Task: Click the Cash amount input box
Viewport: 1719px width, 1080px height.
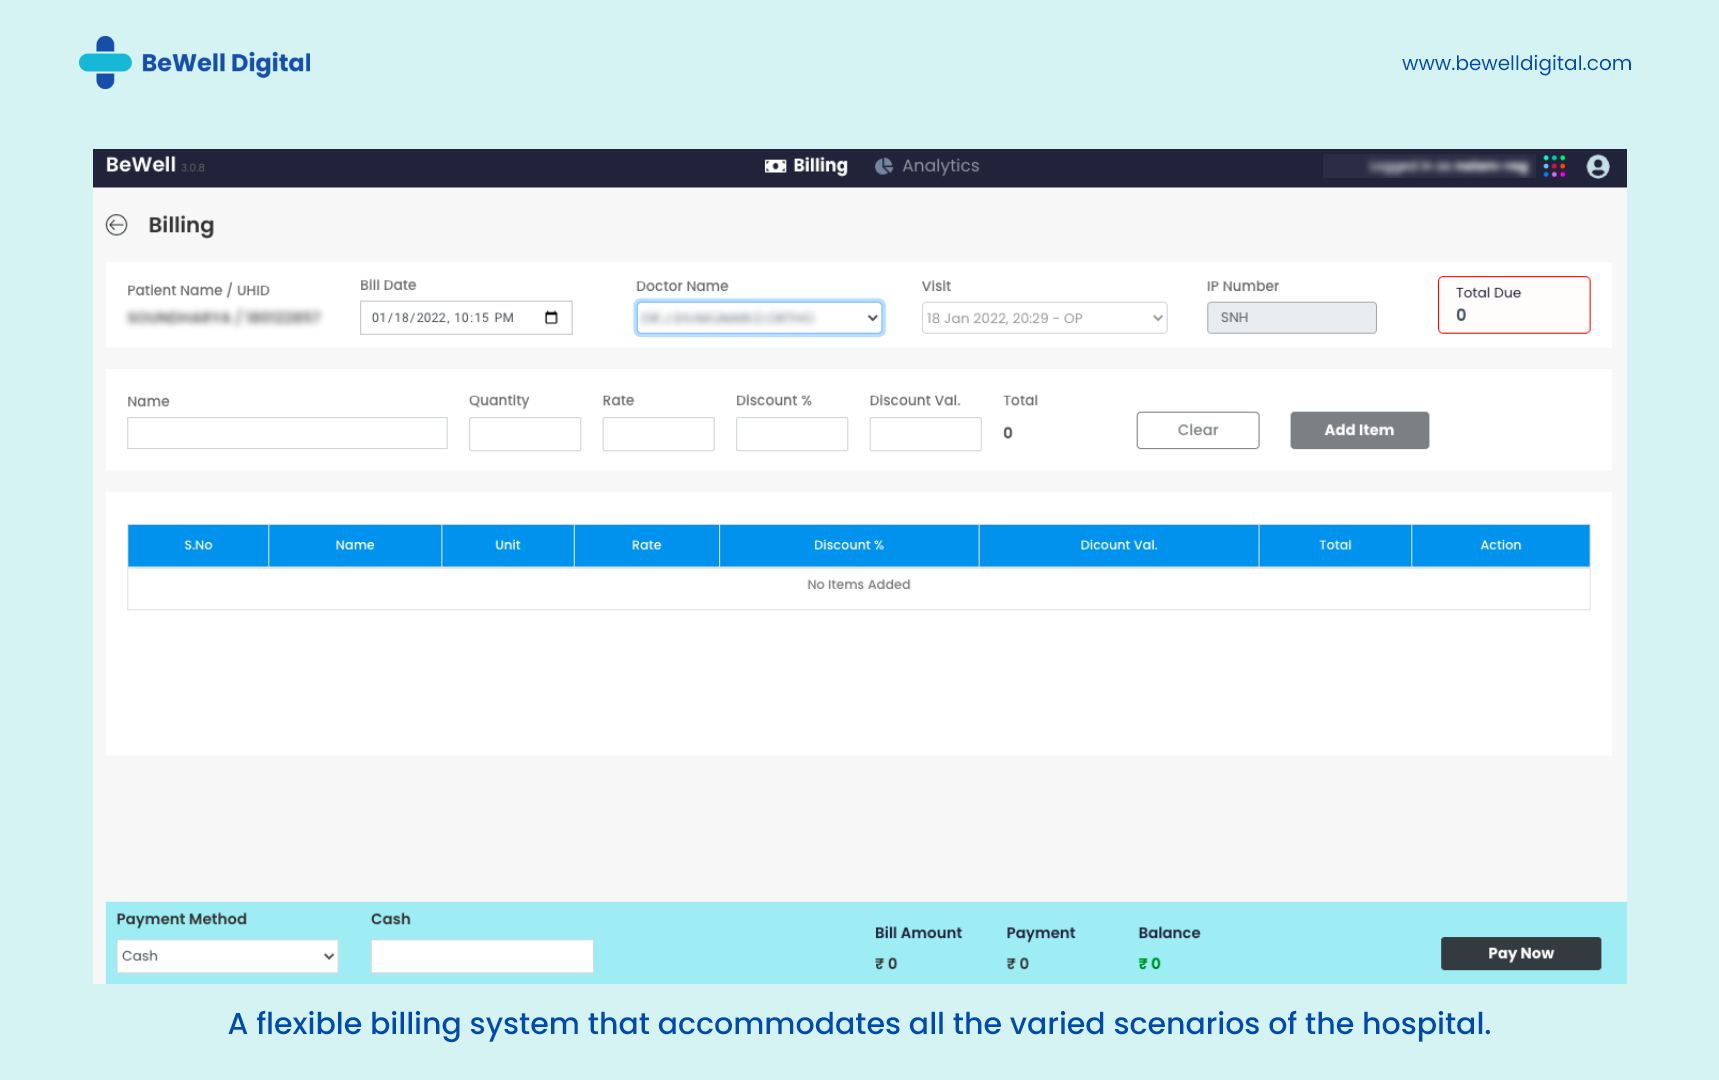Action: click(482, 956)
